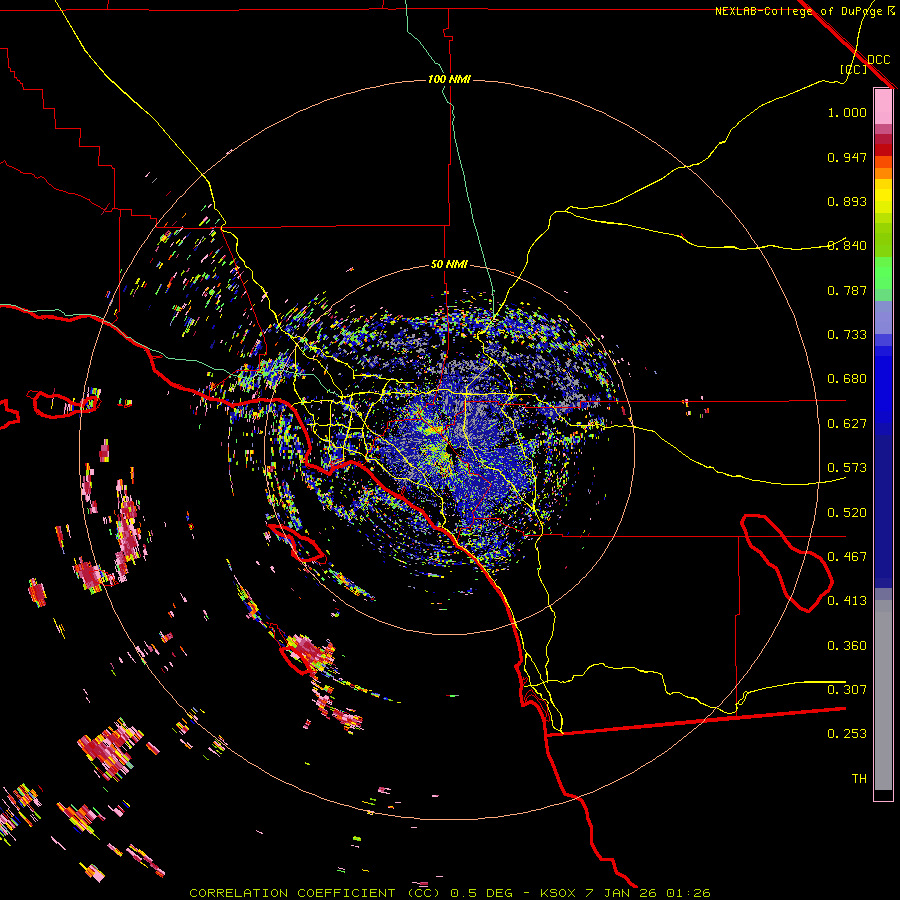Click the DCC label above the color bar
Image resolution: width=900 pixels, height=900 pixels.
coord(878,60)
